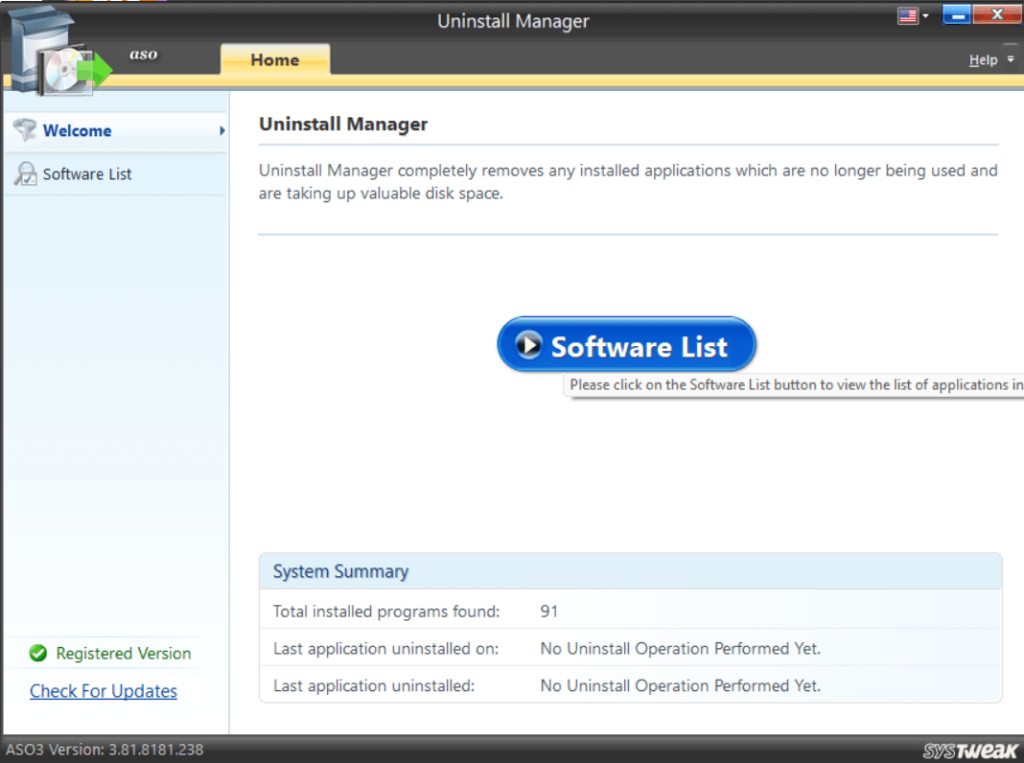Click the Welcome tornado icon in sidebar

[x=24, y=131]
